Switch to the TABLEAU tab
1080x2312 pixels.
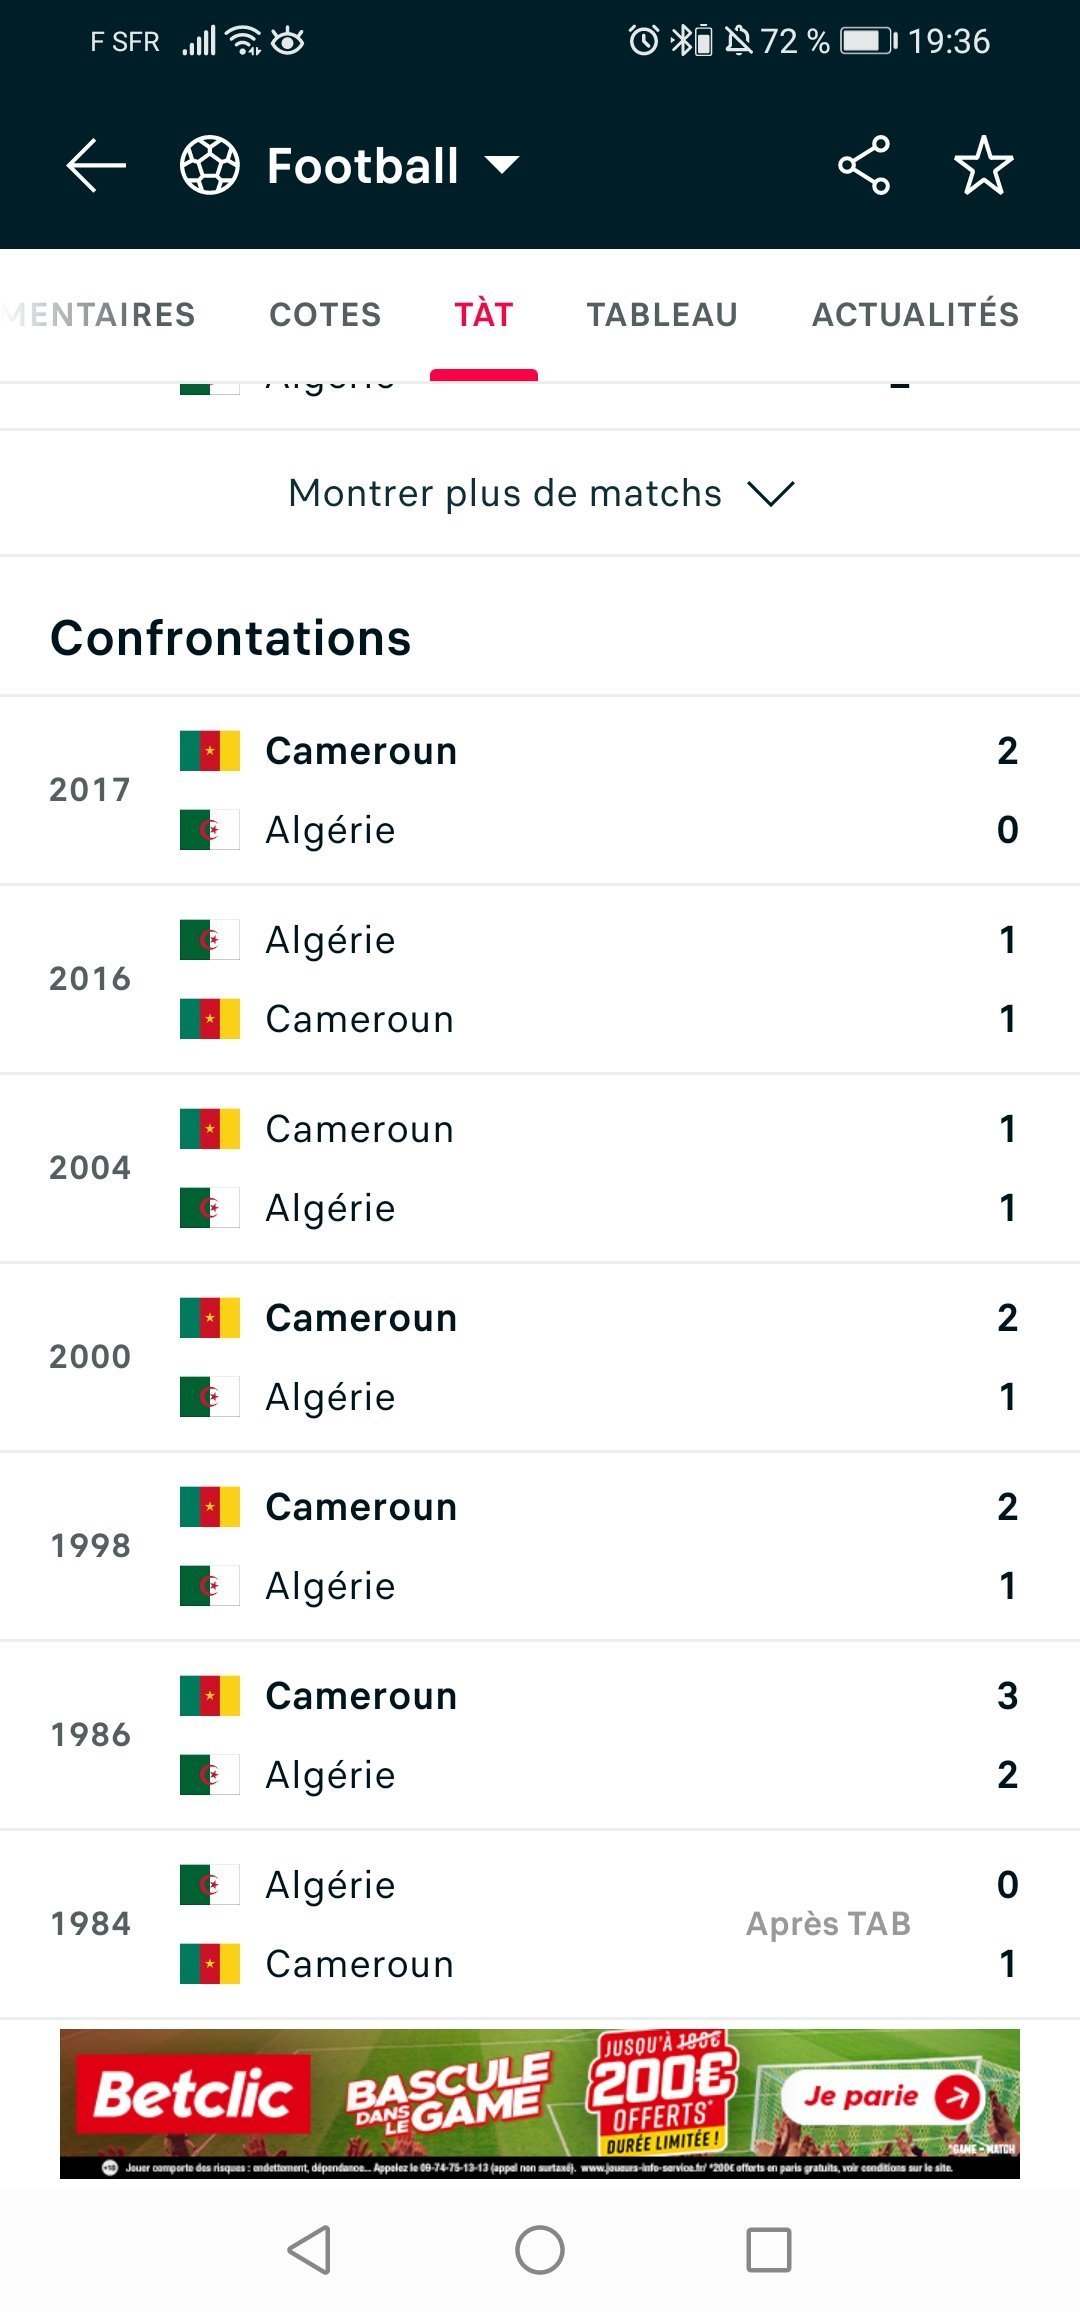point(662,314)
